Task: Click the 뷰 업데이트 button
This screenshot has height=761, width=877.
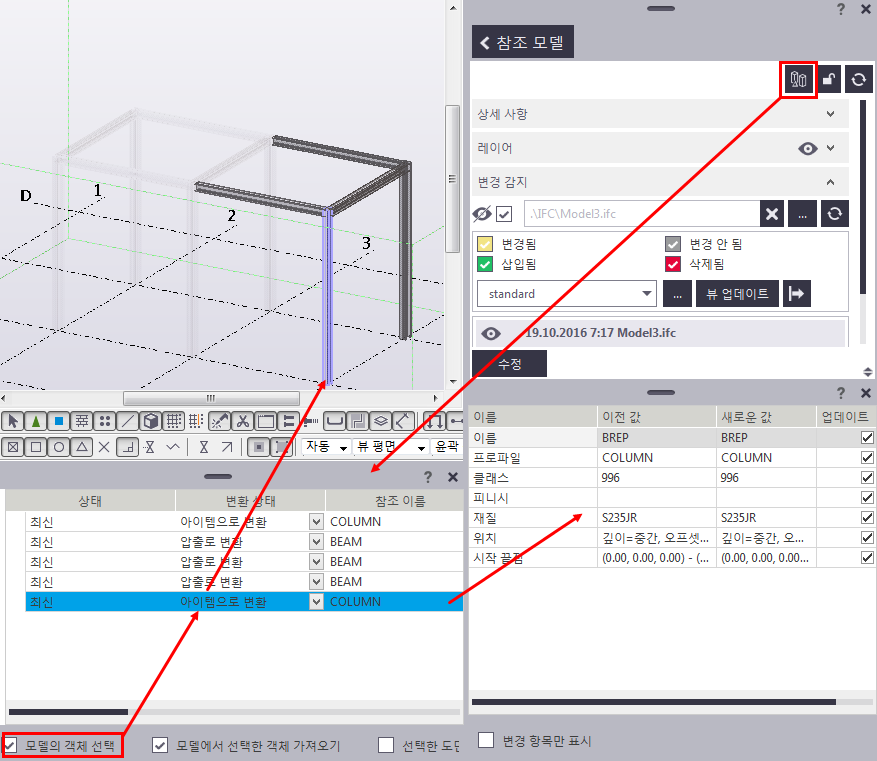Action: click(737, 294)
